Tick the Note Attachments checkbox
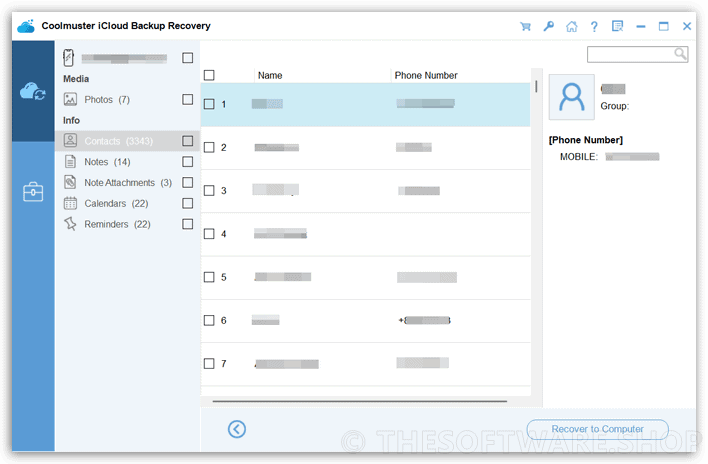 pyautogui.click(x=187, y=182)
